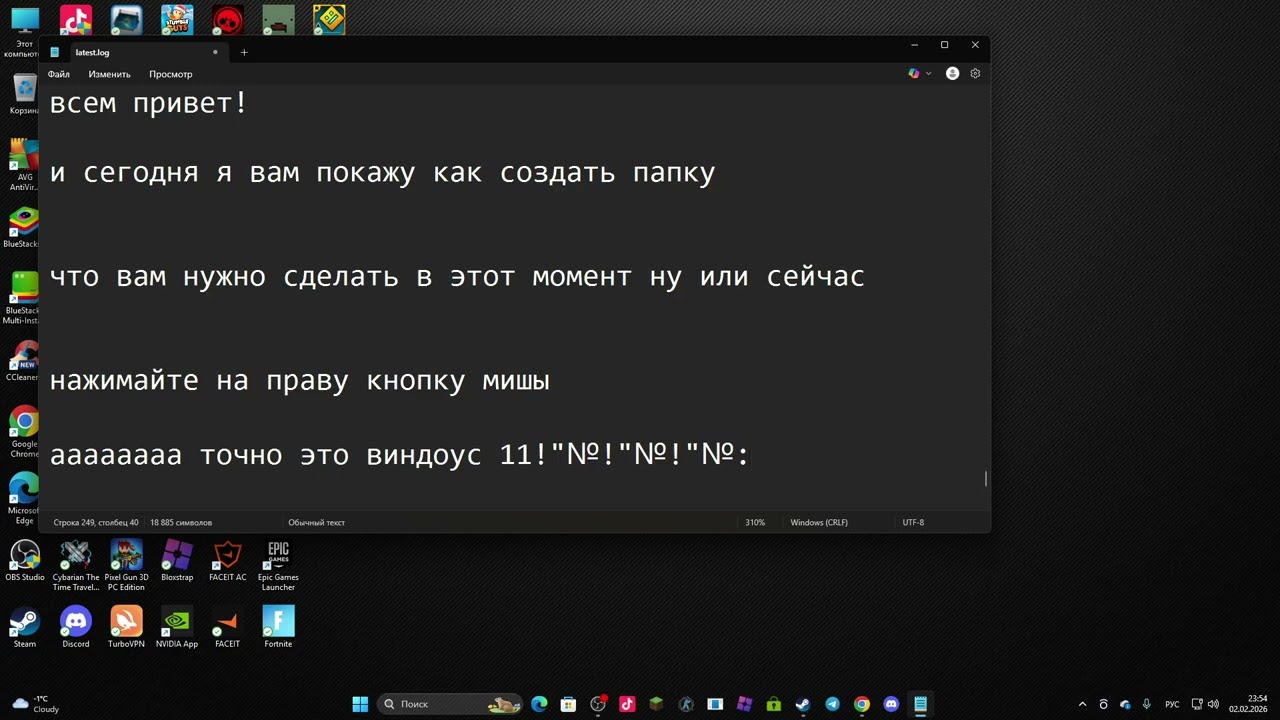Screen dimensions: 1280x720
Task: Select the Fortnite desktop icon
Action: (278, 628)
